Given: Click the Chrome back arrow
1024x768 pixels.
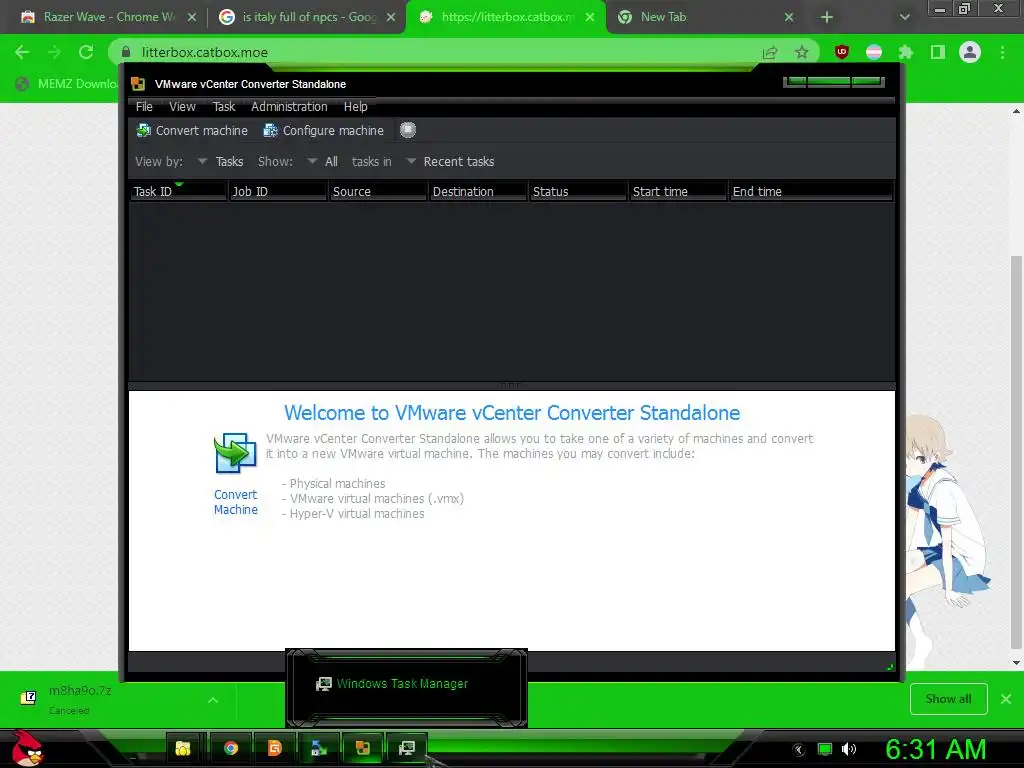Looking at the screenshot, I should 22,52.
